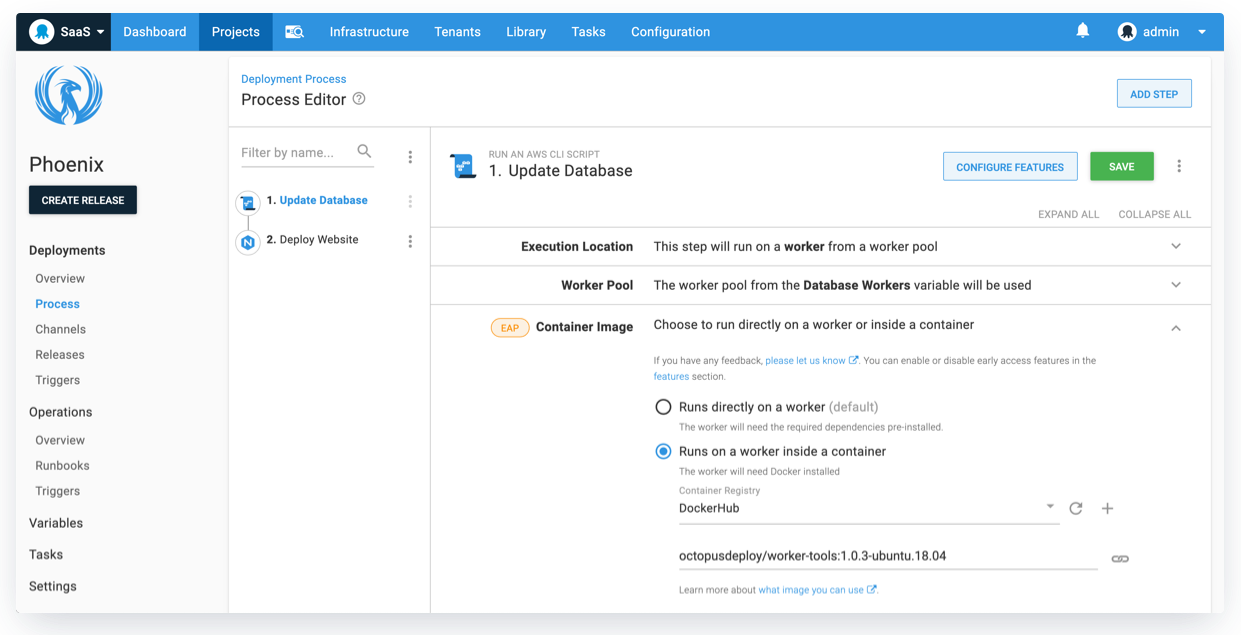Screen dimensions: 1241x635
Task: Open Runbooks in the sidebar
Action: pyautogui.click(x=63, y=466)
